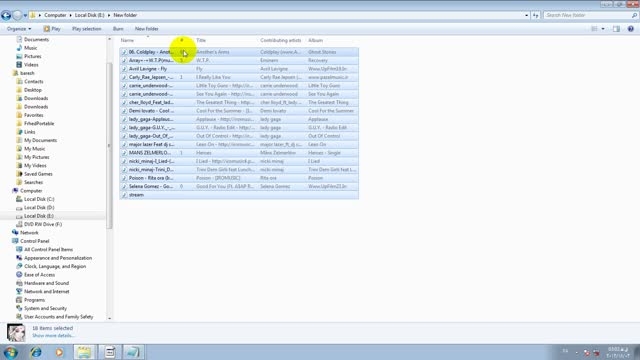Click Burn in the toolbar
Viewport: 640px width, 360px height.
point(118,29)
